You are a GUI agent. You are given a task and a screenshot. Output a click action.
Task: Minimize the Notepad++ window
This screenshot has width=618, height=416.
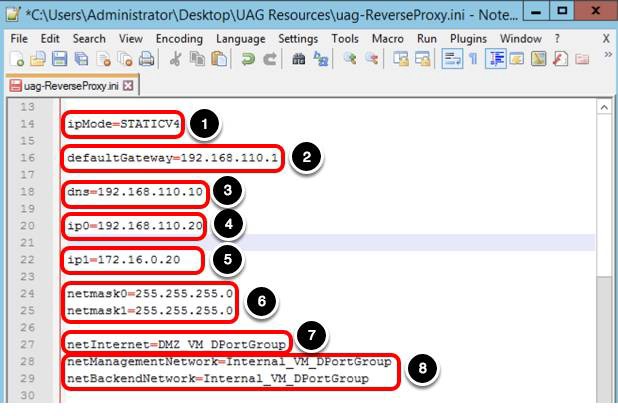point(536,11)
